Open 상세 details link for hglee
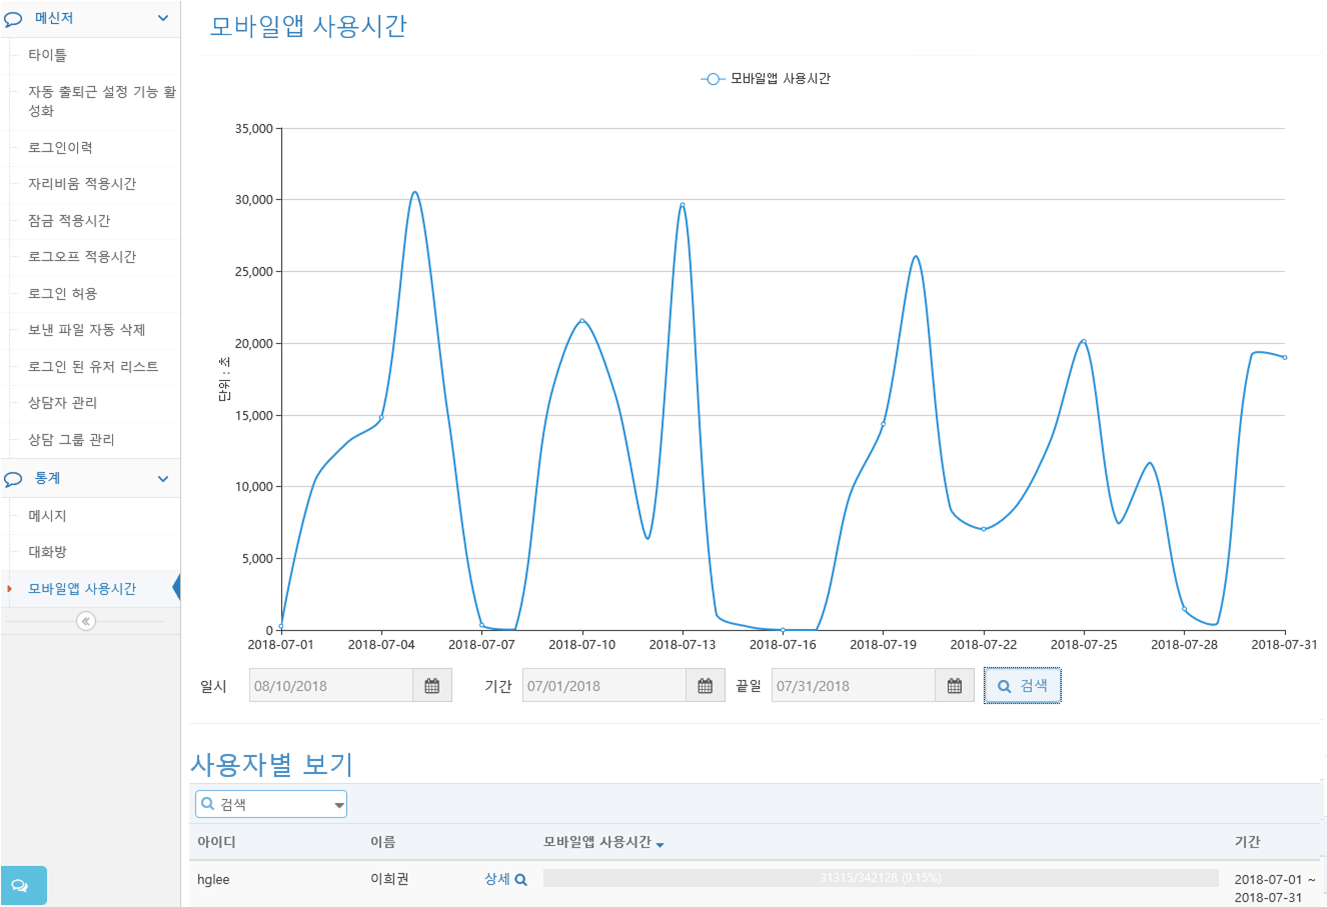Image resolution: width=1327 pixels, height=907 pixels. 497,879
